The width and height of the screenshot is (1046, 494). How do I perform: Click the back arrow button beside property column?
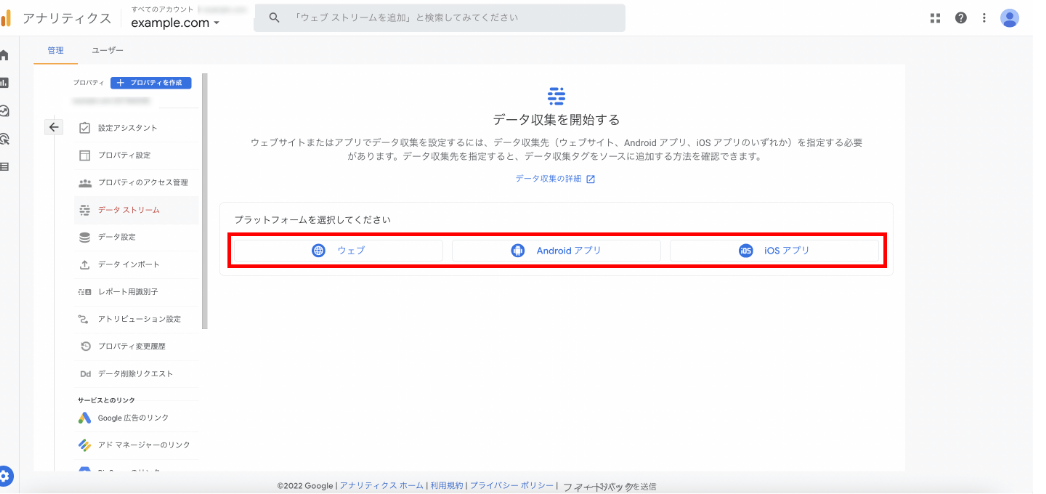(53, 127)
